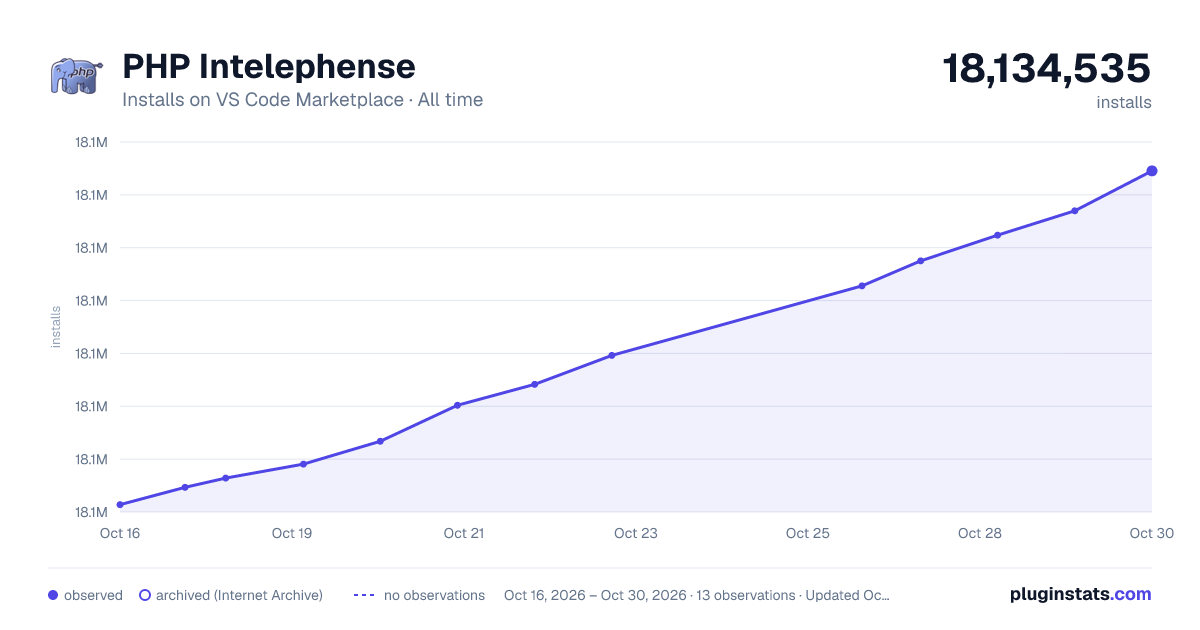
Task: Click the Oct 19 axis label
Action: 292,533
